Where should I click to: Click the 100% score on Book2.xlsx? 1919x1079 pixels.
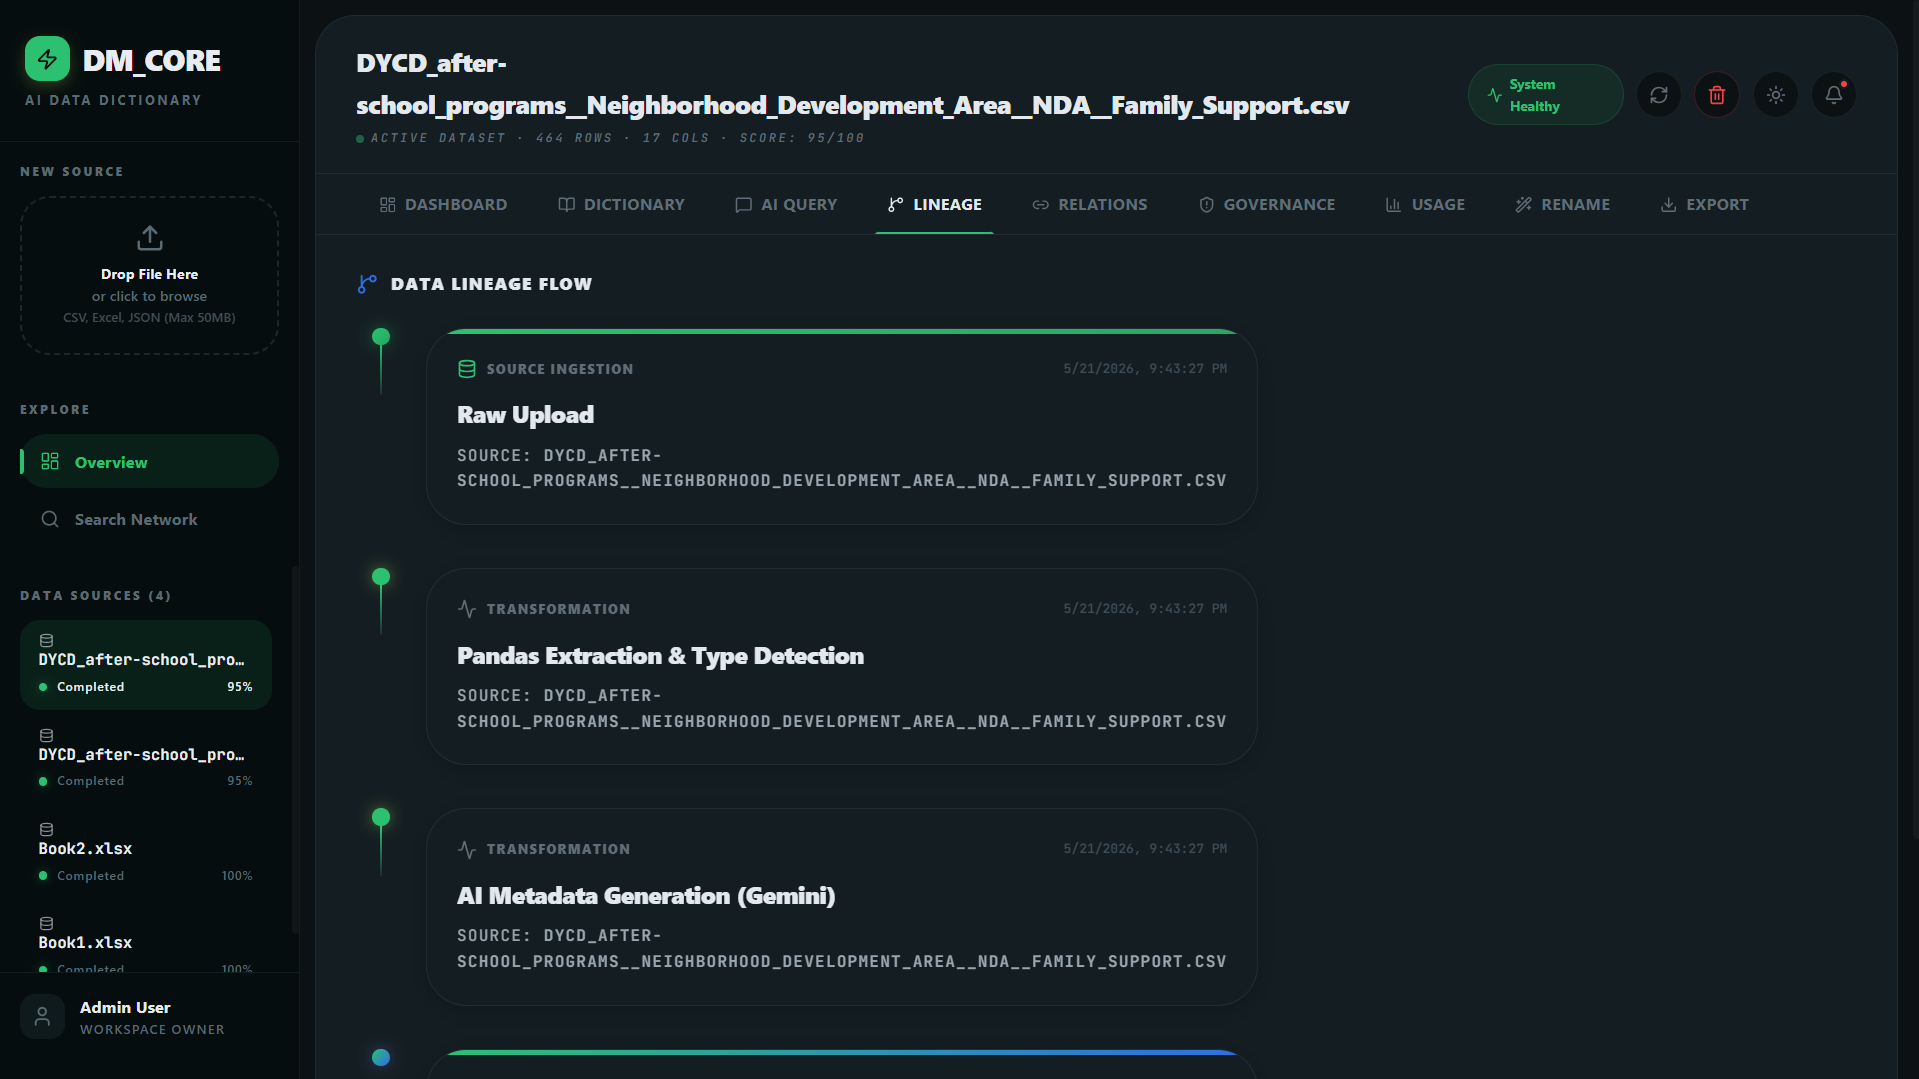click(237, 876)
